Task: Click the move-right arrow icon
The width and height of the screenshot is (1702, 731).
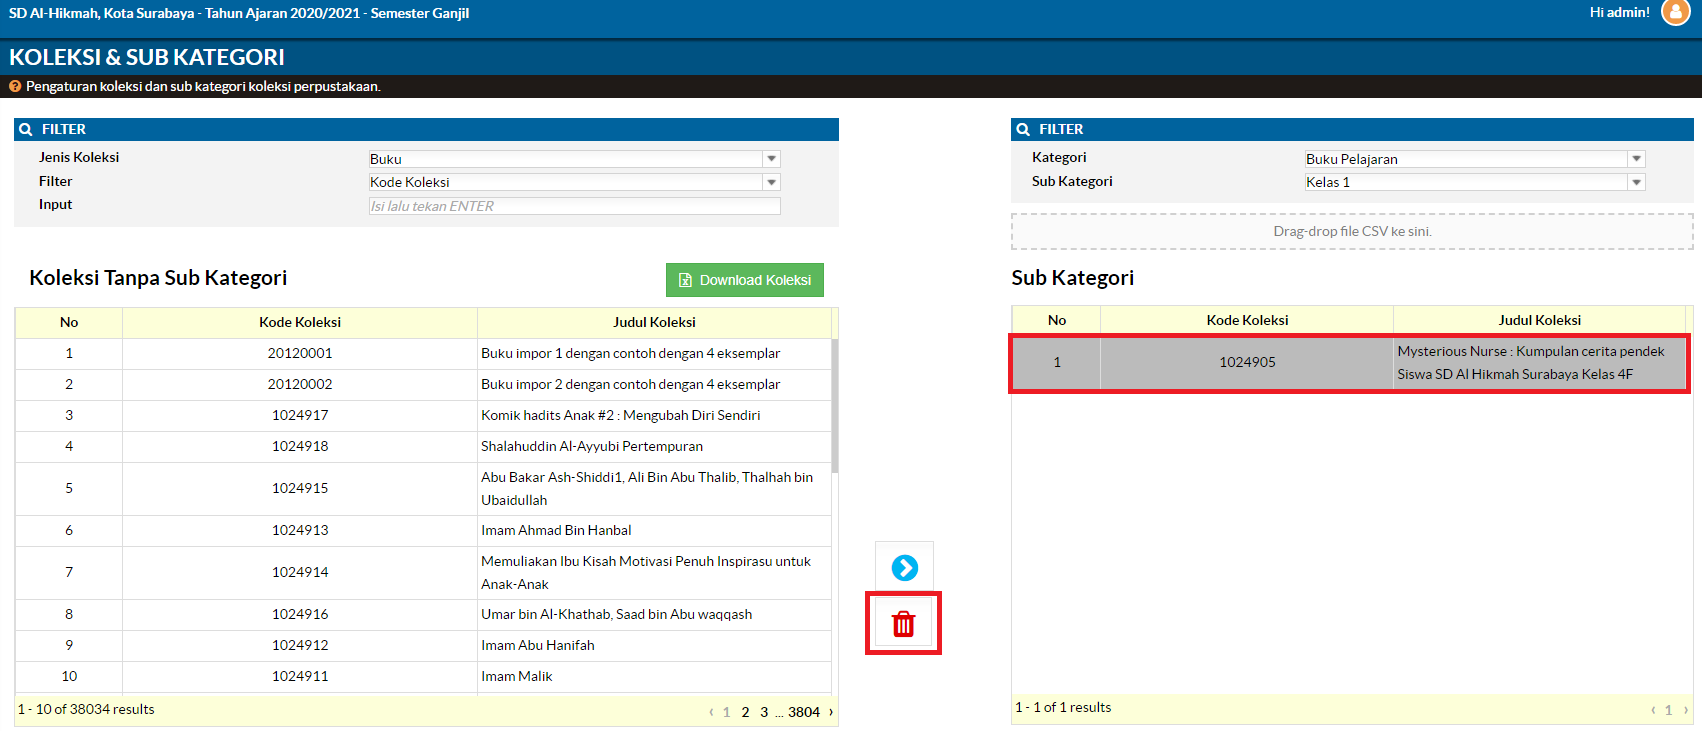Action: [x=904, y=568]
